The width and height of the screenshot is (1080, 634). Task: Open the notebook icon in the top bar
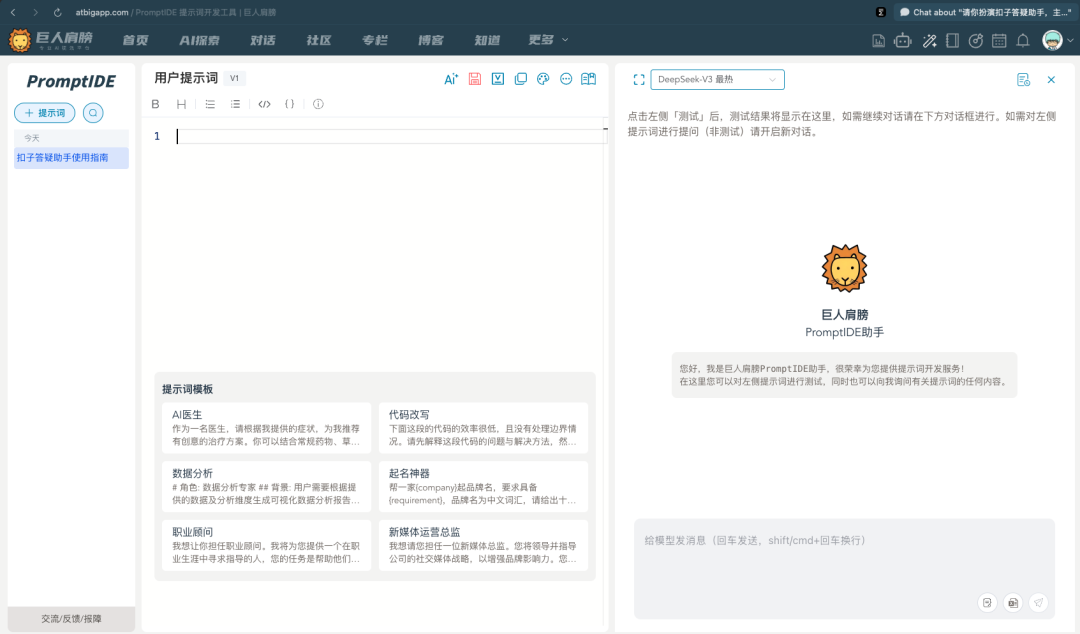pos(953,41)
